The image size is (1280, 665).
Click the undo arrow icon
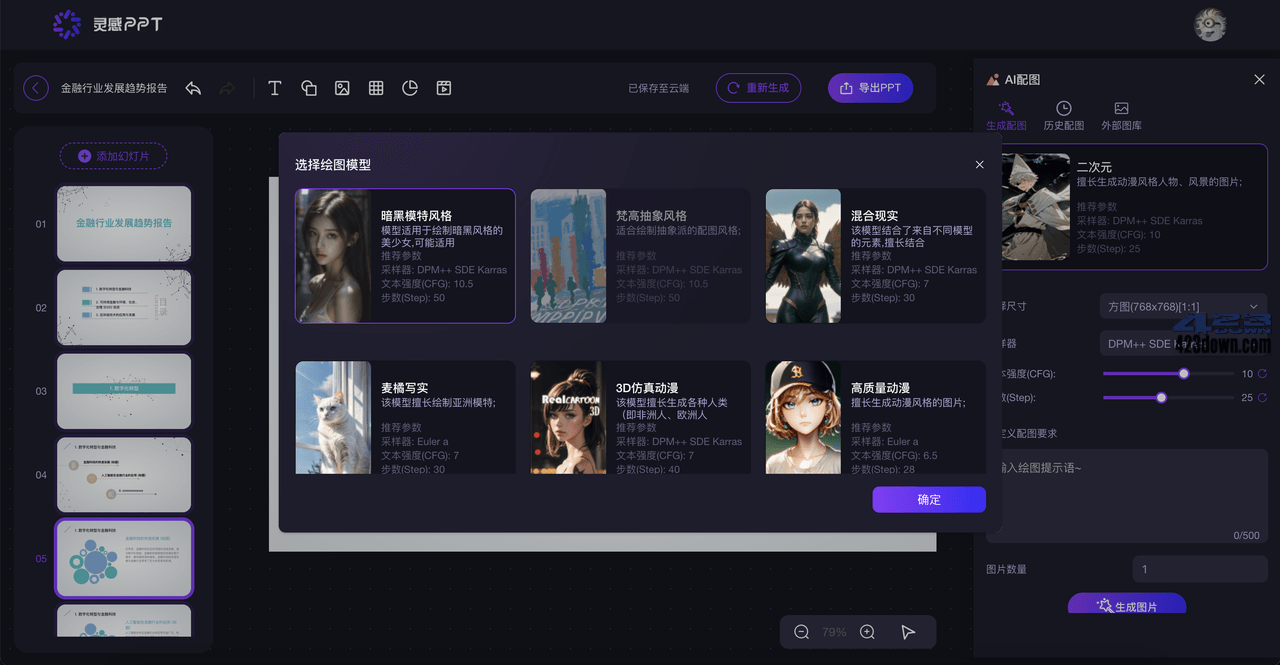coord(193,88)
